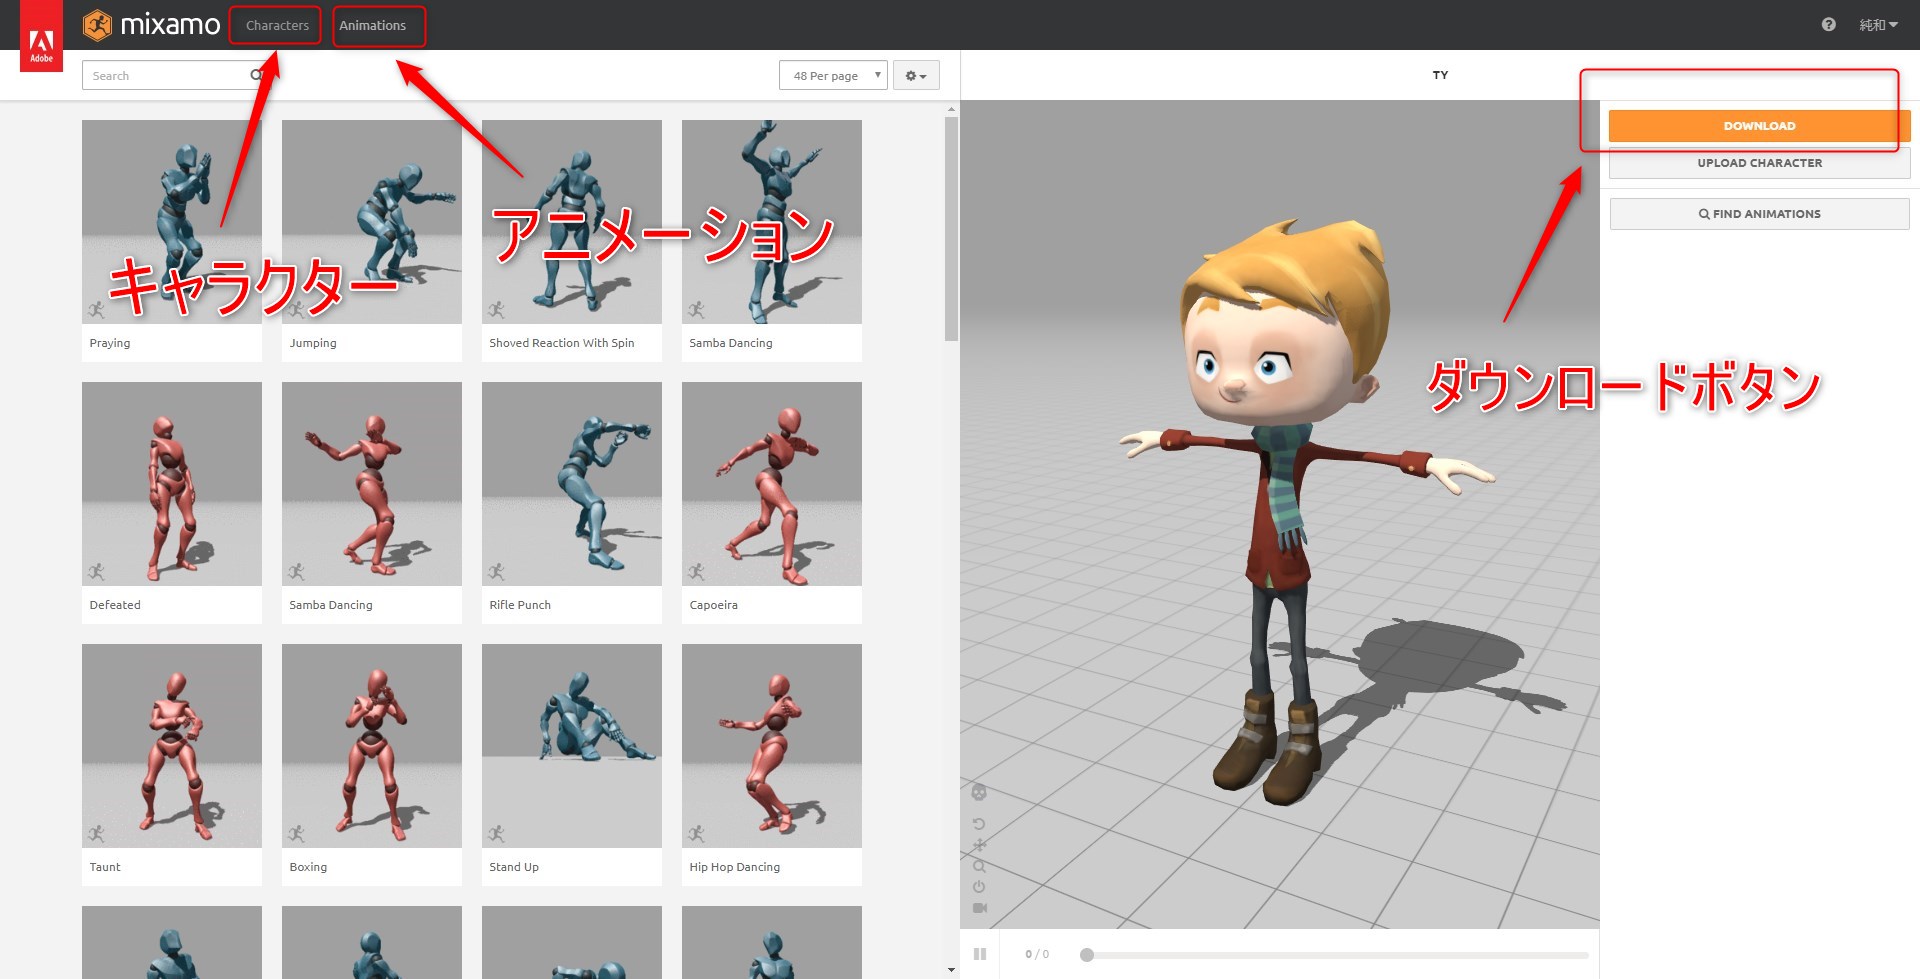1920x979 pixels.
Task: Click the animation timeline slider handle
Action: click(1087, 955)
